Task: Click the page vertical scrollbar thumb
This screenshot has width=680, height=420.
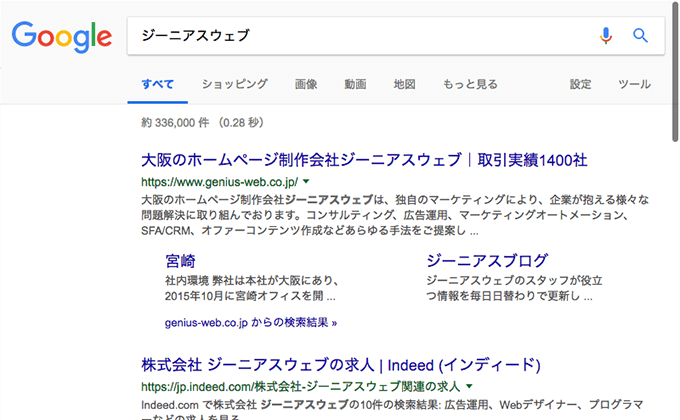Action: click(675, 72)
